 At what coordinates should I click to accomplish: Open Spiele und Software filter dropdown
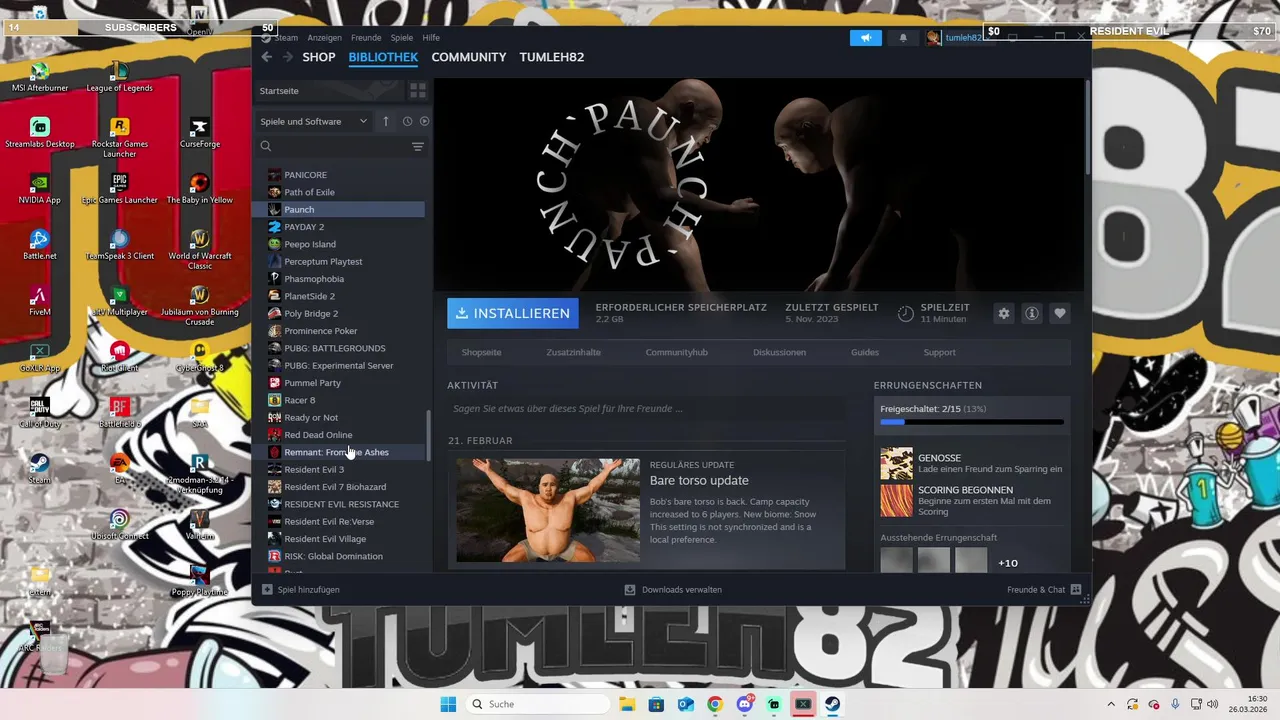tap(314, 121)
